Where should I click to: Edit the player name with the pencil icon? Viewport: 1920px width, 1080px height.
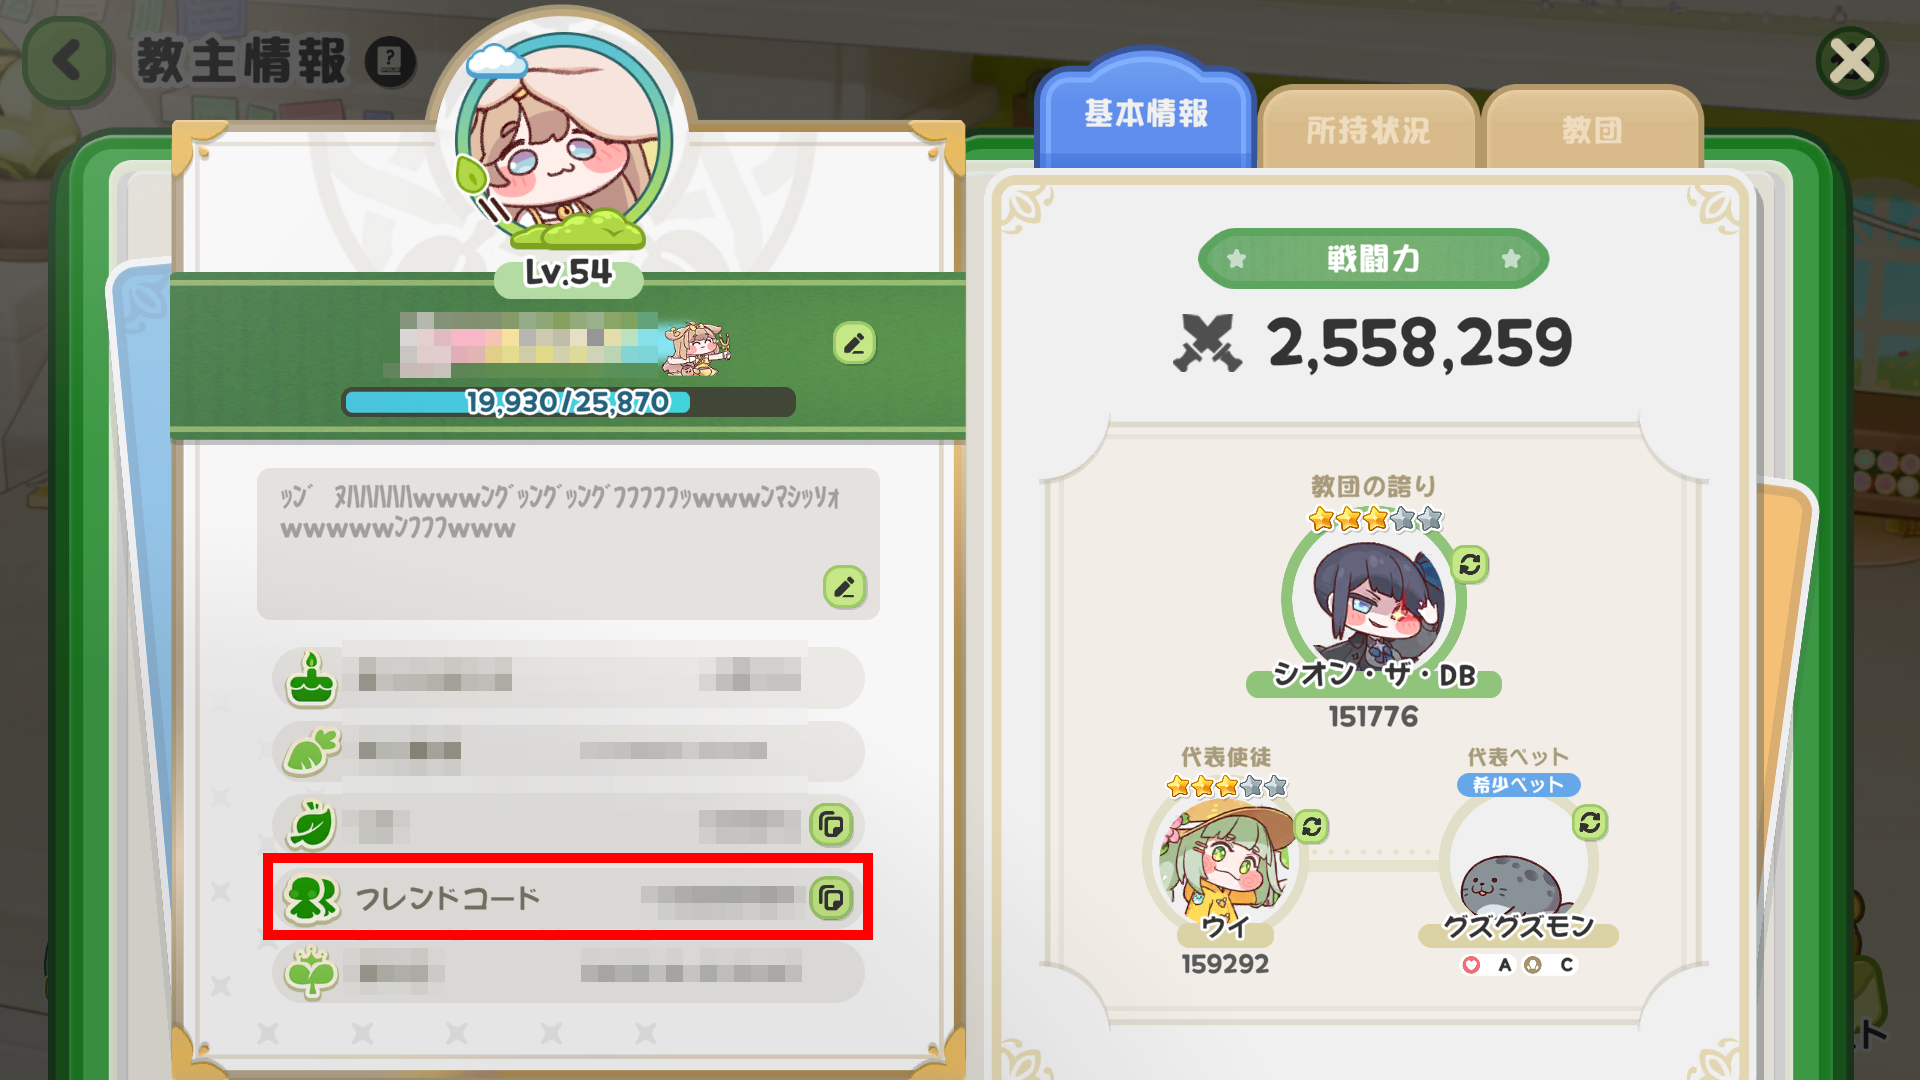(x=854, y=344)
